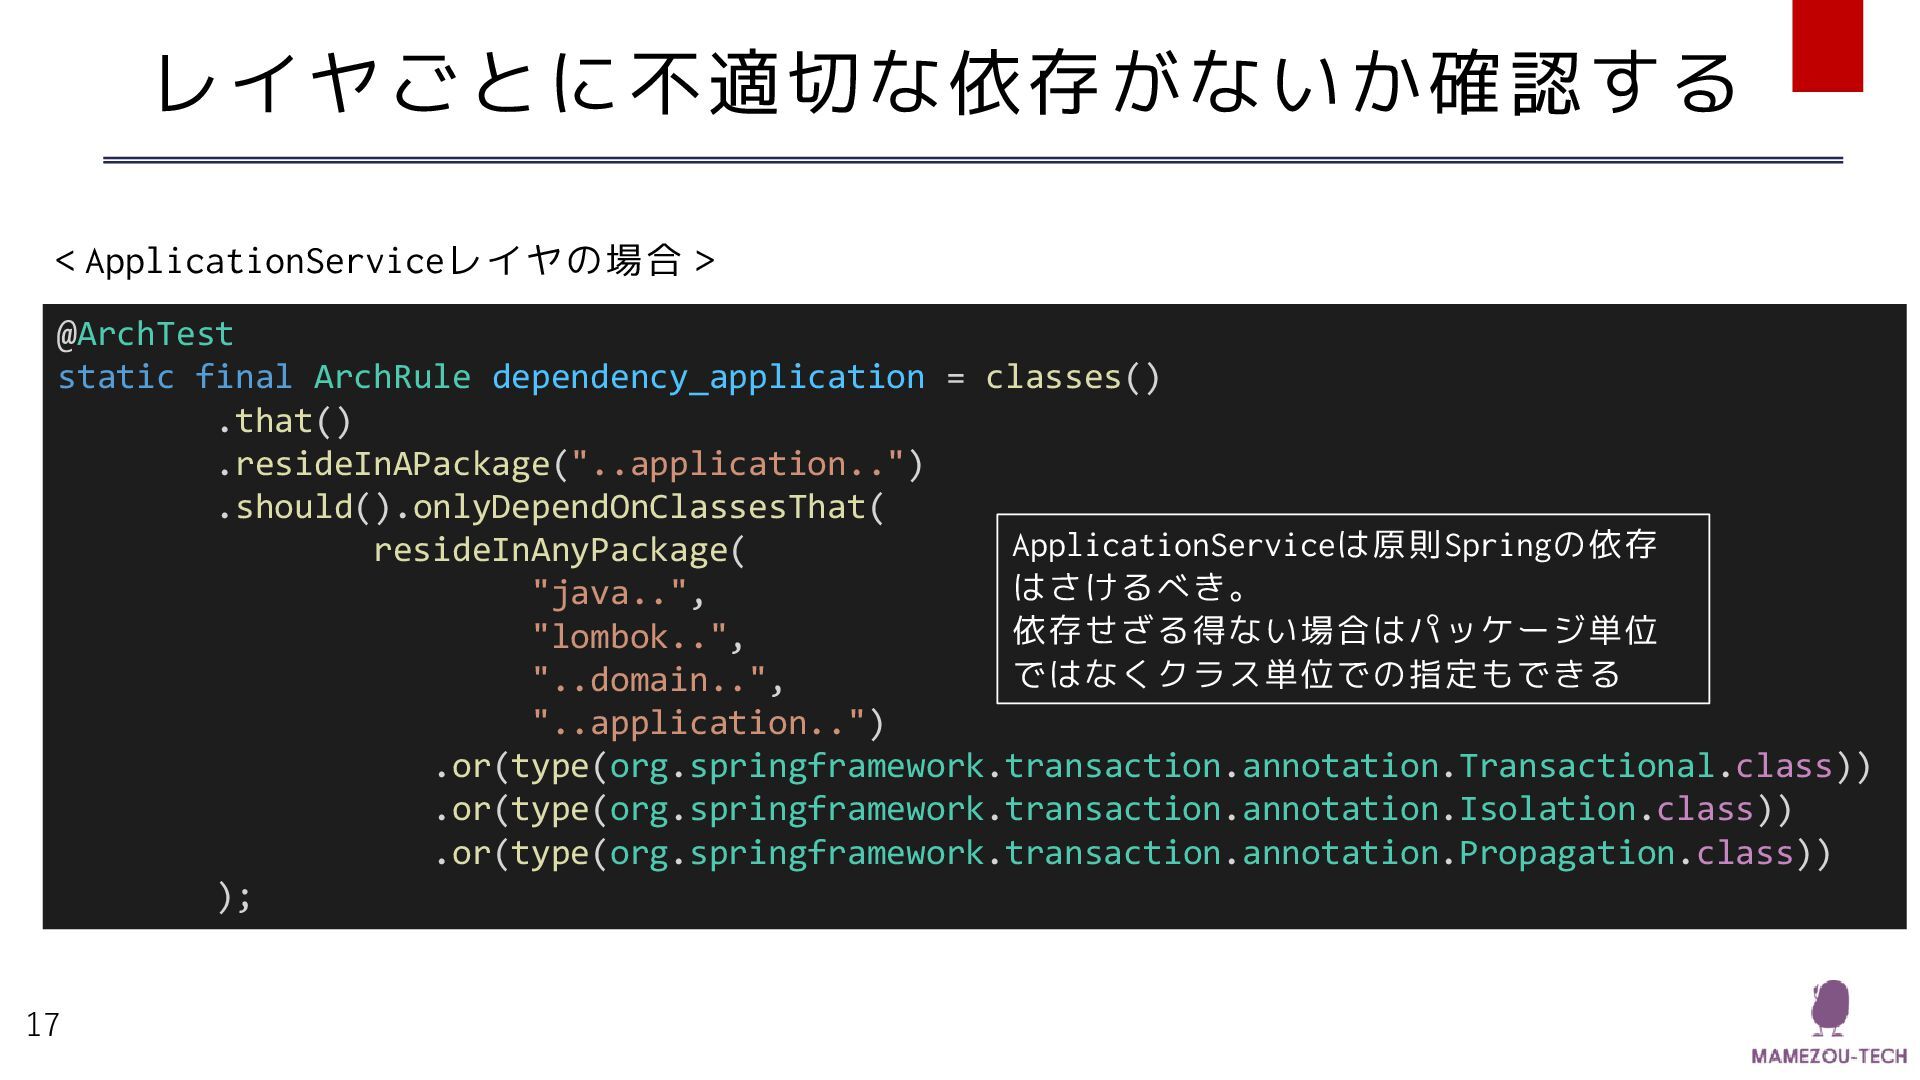Click the Spring dependency note box
The image size is (1920, 1080).
1352,608
